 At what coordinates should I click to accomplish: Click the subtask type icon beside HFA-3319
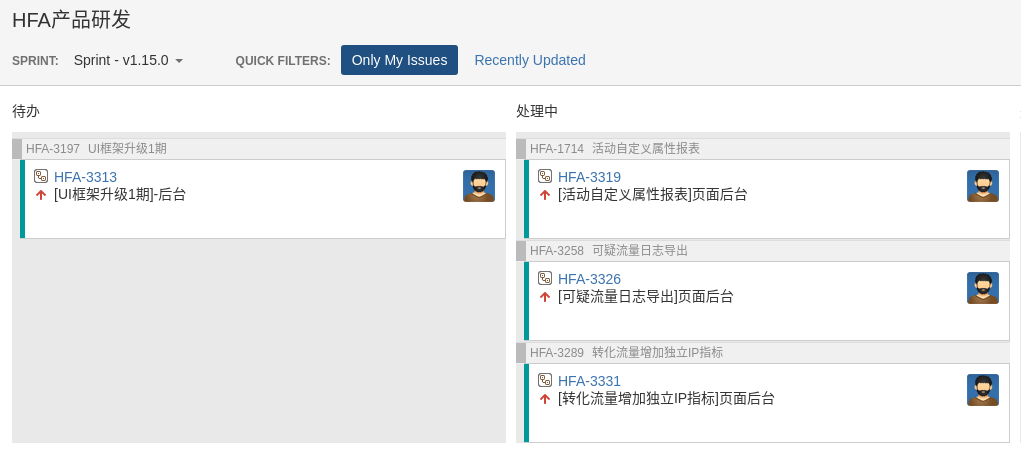tap(545, 176)
